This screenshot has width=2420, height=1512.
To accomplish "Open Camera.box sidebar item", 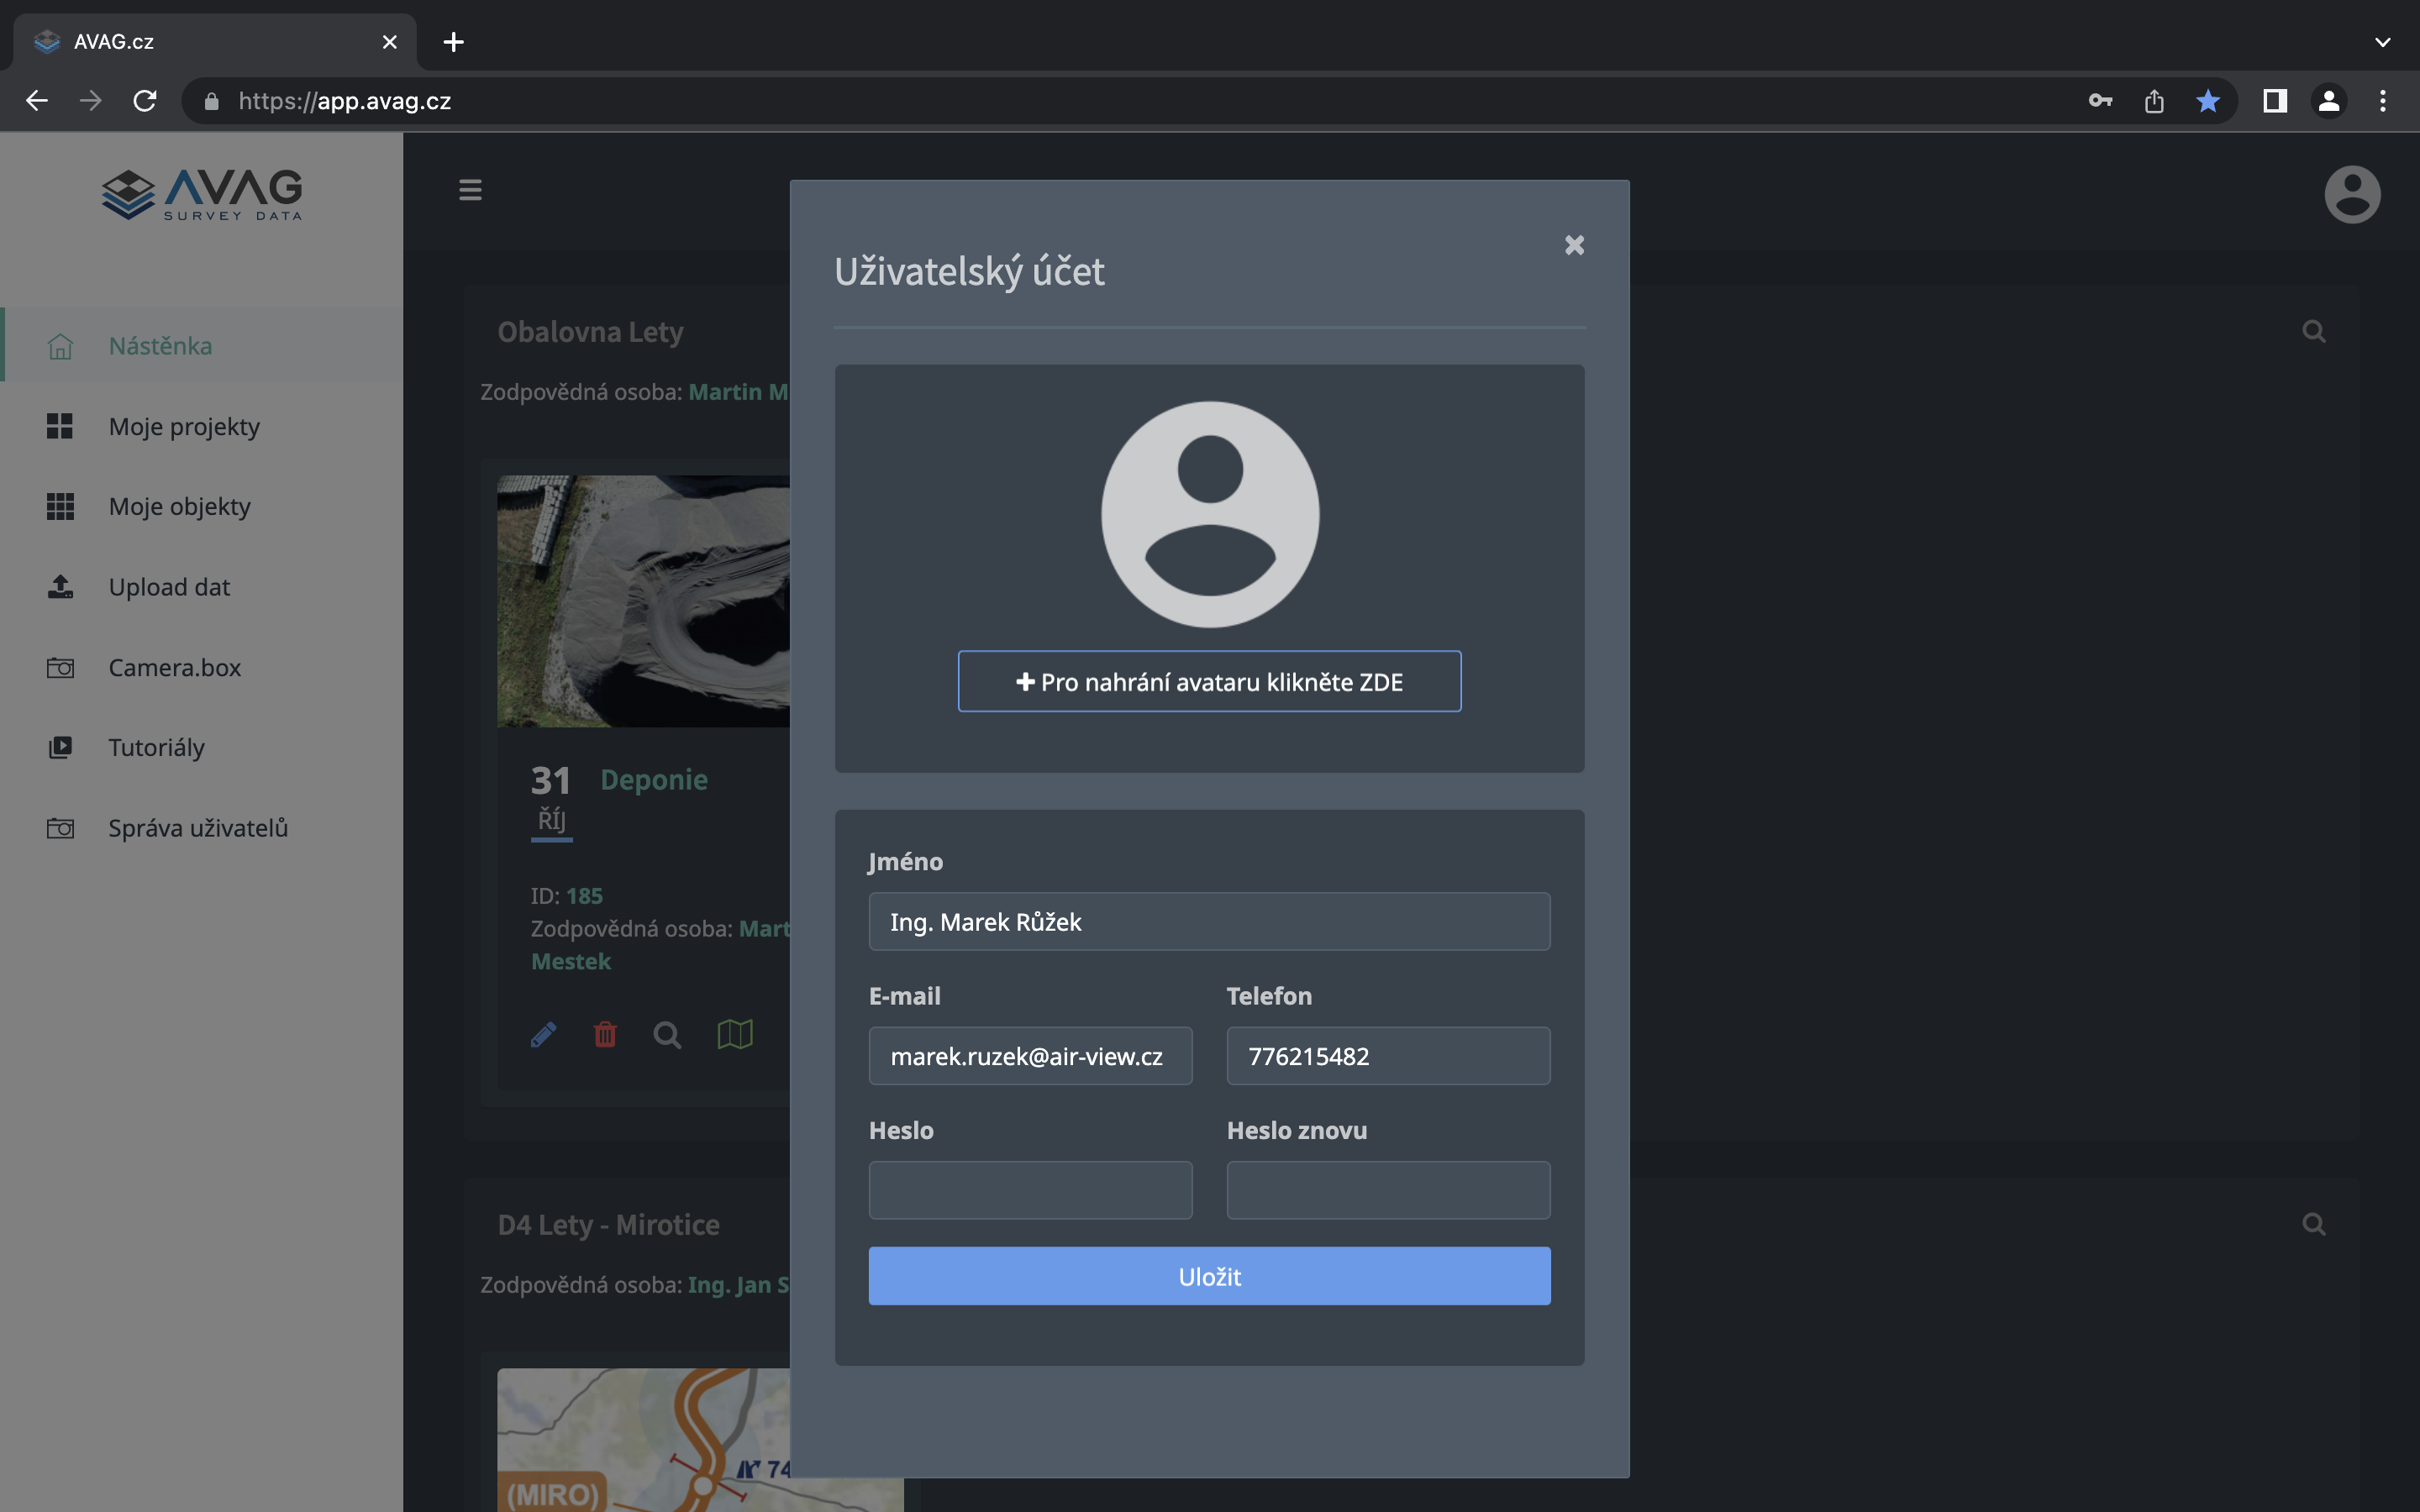I will pos(174,667).
